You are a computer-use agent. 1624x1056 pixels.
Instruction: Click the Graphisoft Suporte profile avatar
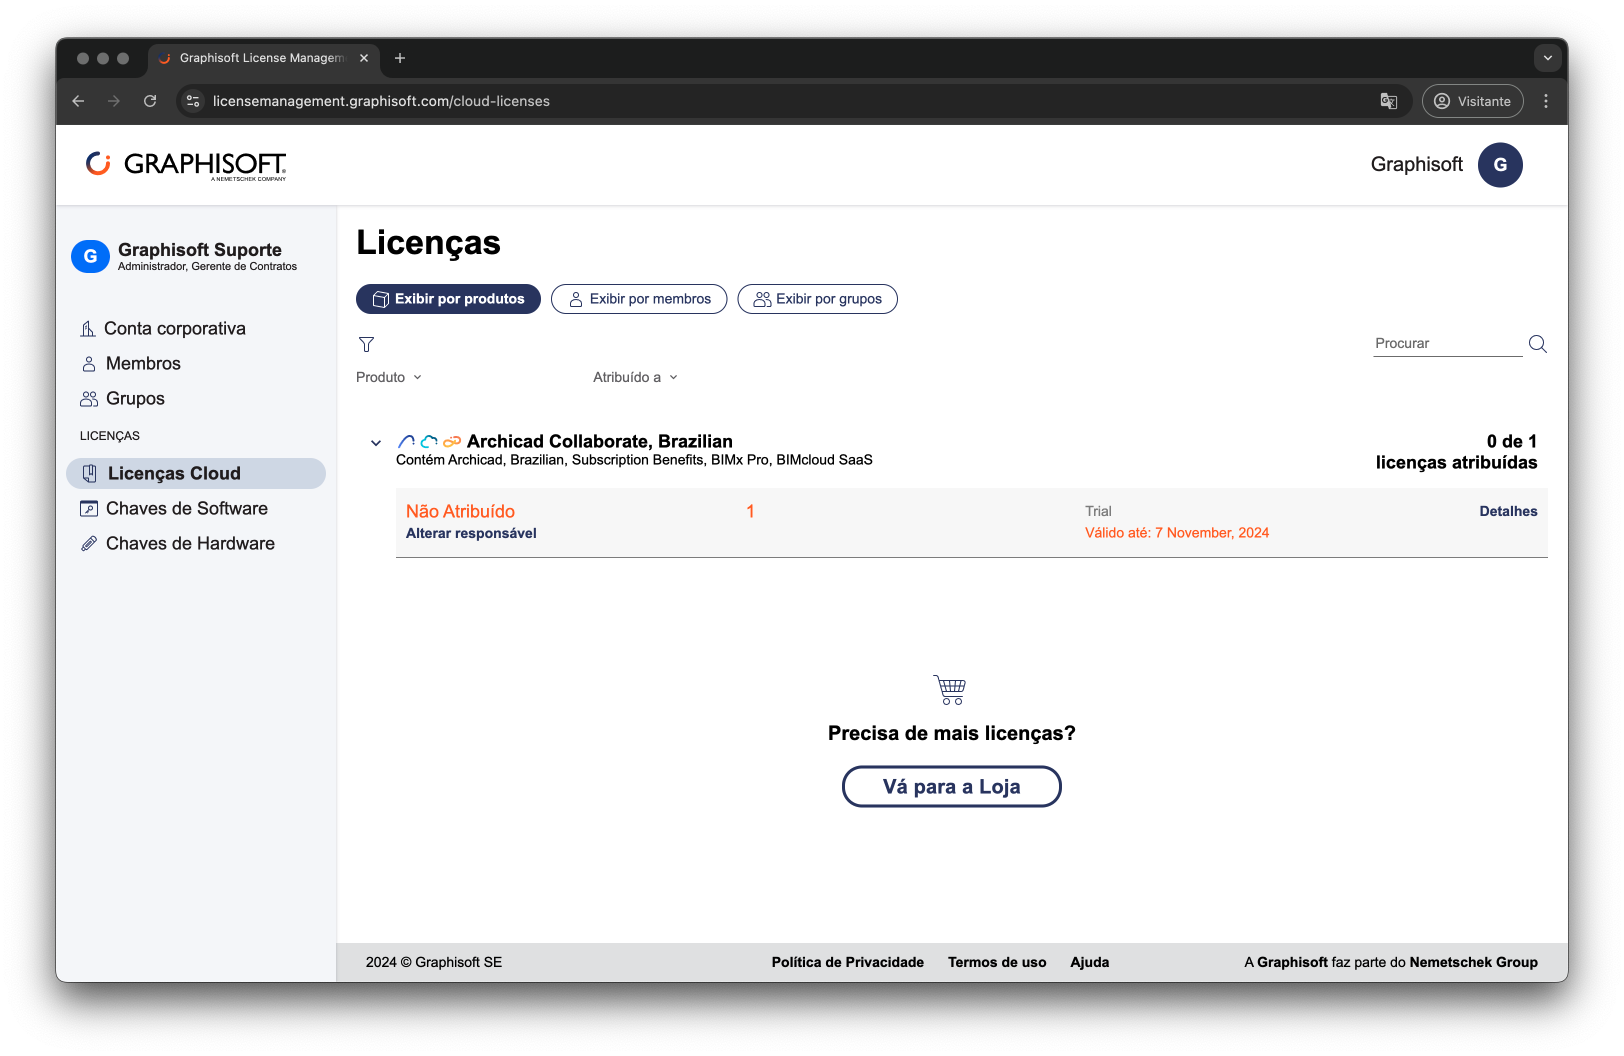point(90,256)
